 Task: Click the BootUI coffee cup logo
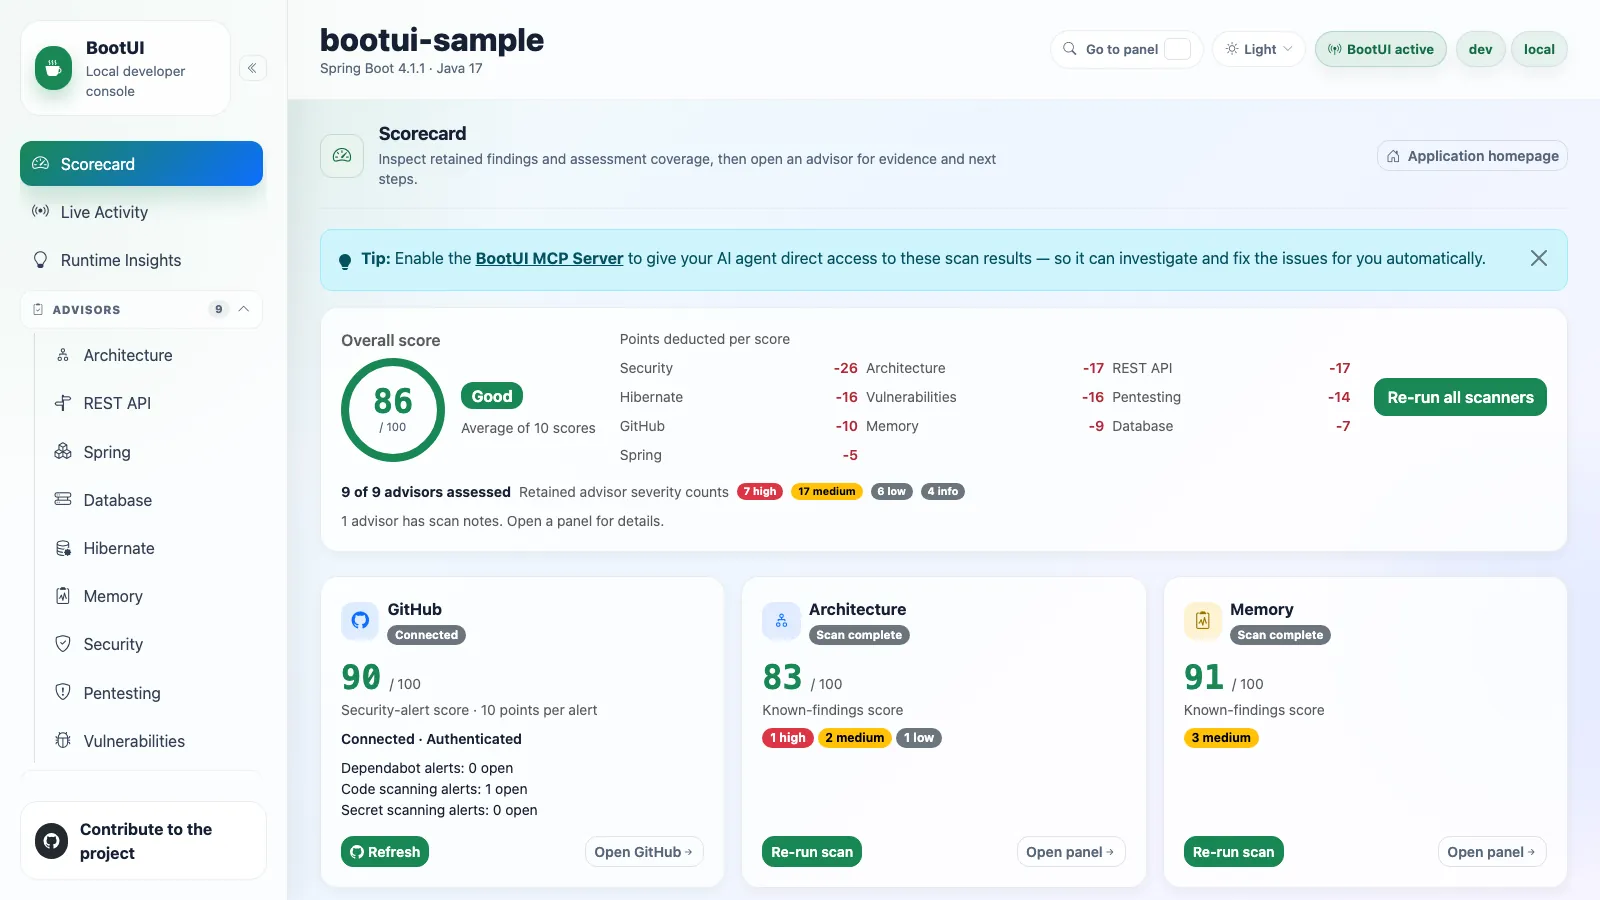(x=53, y=68)
